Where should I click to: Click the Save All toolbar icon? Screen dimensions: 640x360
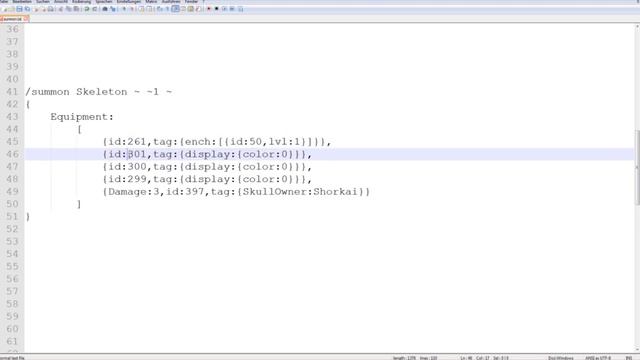(27, 9)
